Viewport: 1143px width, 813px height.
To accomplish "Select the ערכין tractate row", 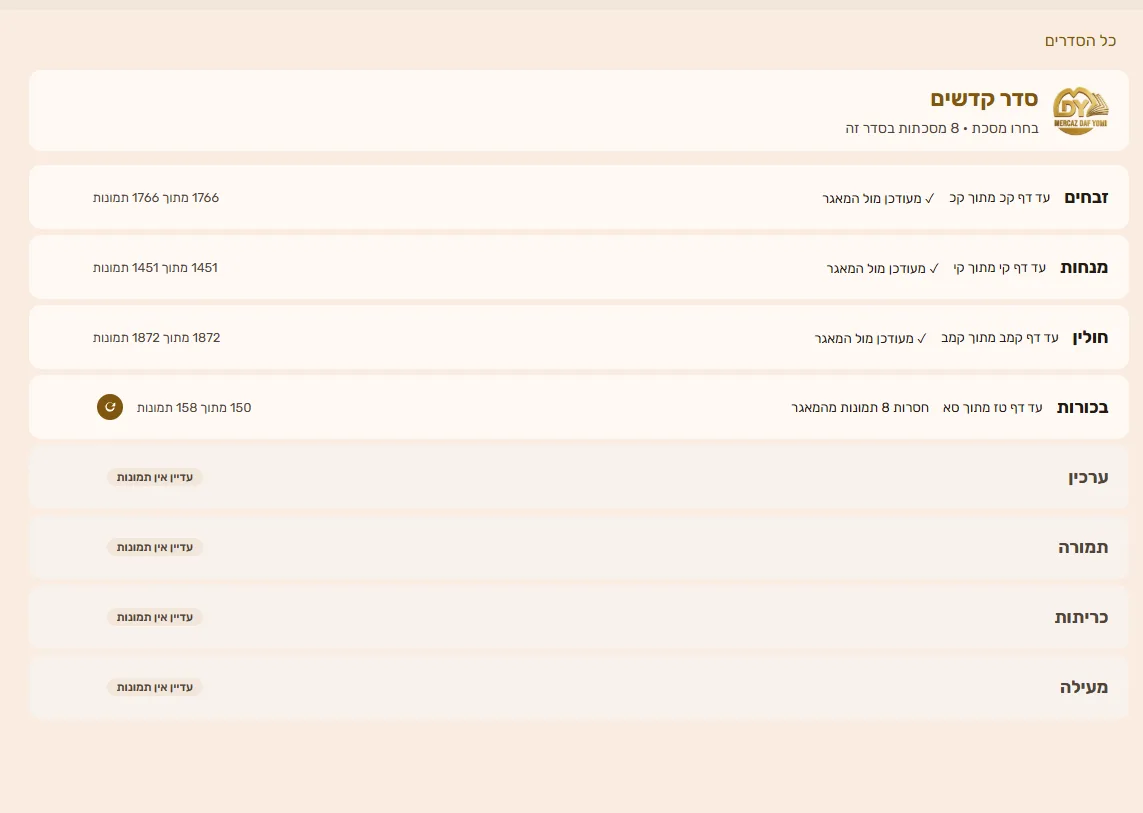I will [579, 478].
